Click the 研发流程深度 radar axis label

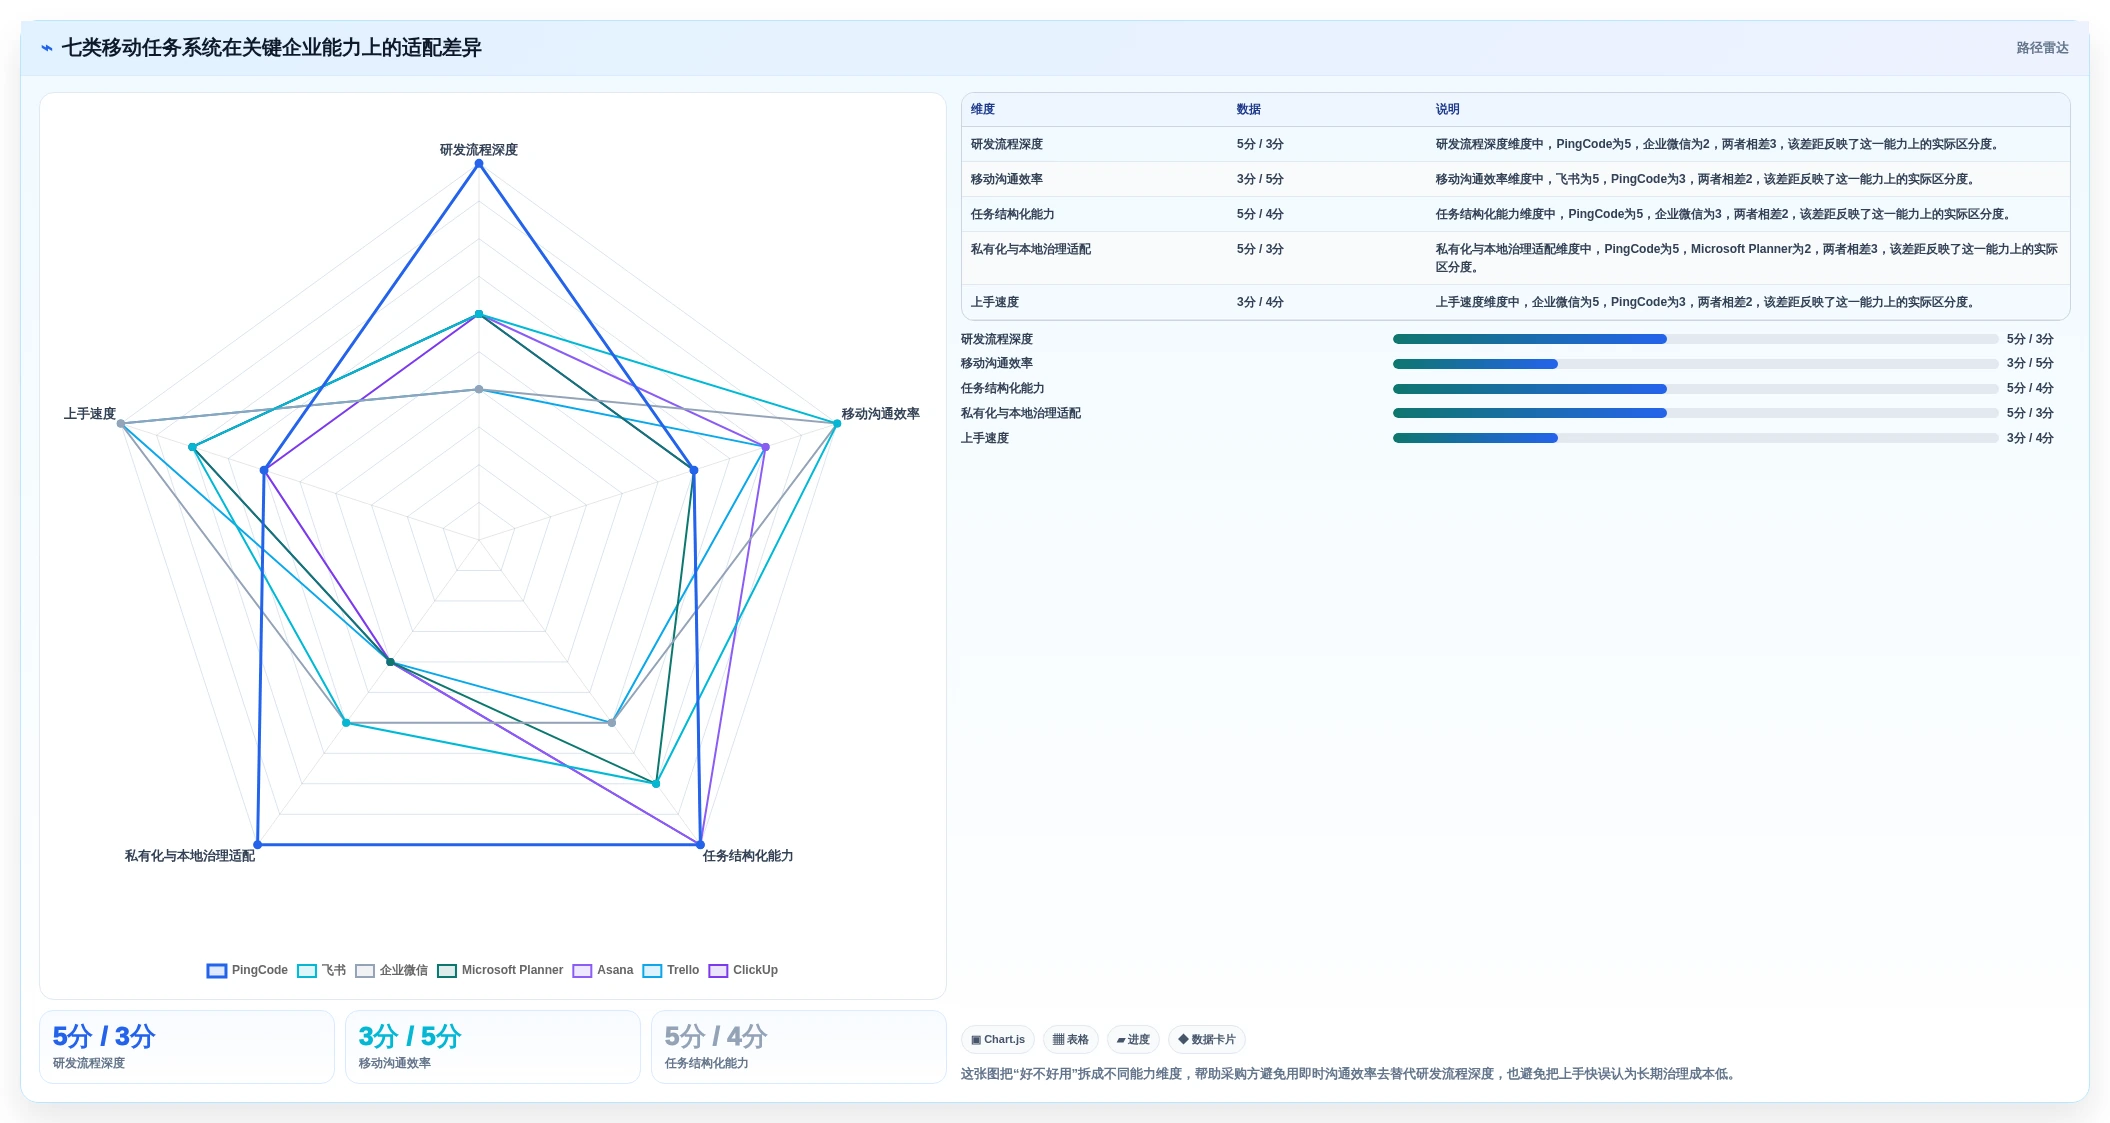[x=479, y=150]
